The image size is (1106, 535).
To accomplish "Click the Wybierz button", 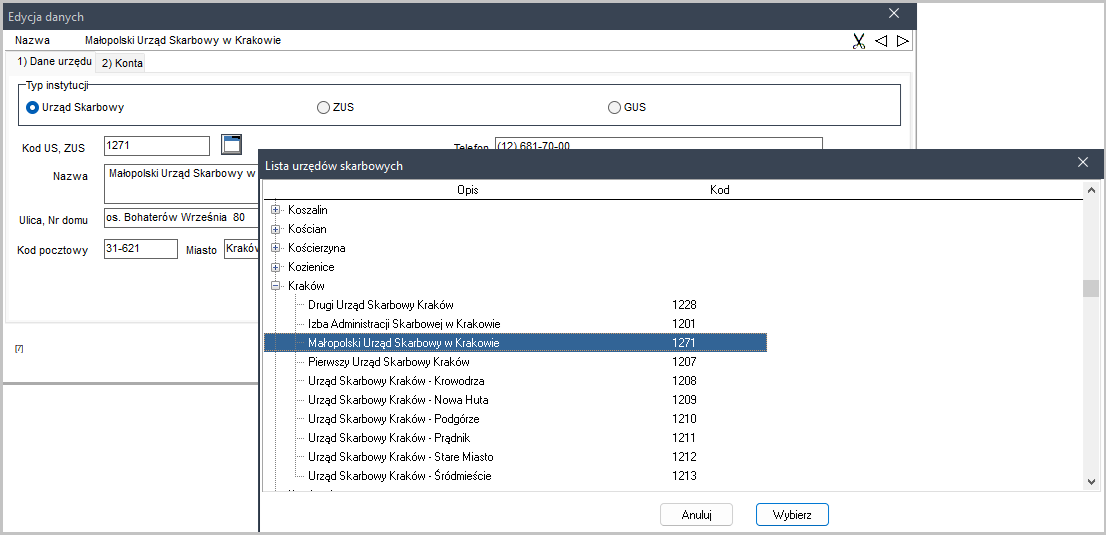I will pyautogui.click(x=792, y=515).
